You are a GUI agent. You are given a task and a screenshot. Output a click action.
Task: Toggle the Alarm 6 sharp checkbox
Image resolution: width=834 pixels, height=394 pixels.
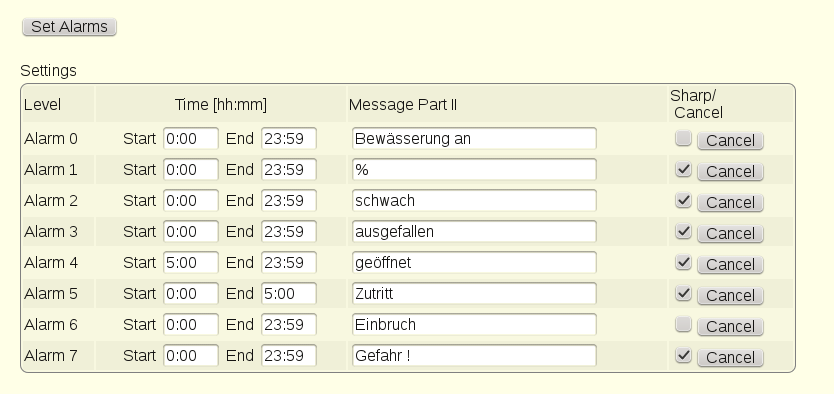pyautogui.click(x=683, y=324)
